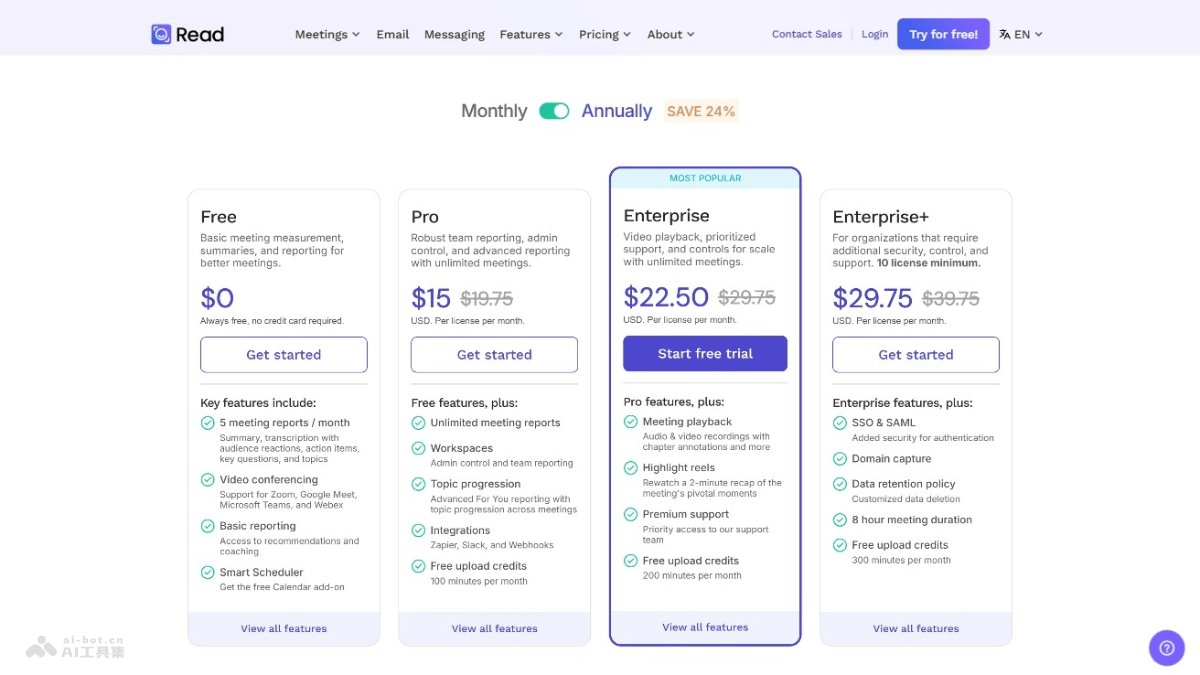Click the Contact Sales link
Viewport: 1200px width, 675px height.
(807, 34)
